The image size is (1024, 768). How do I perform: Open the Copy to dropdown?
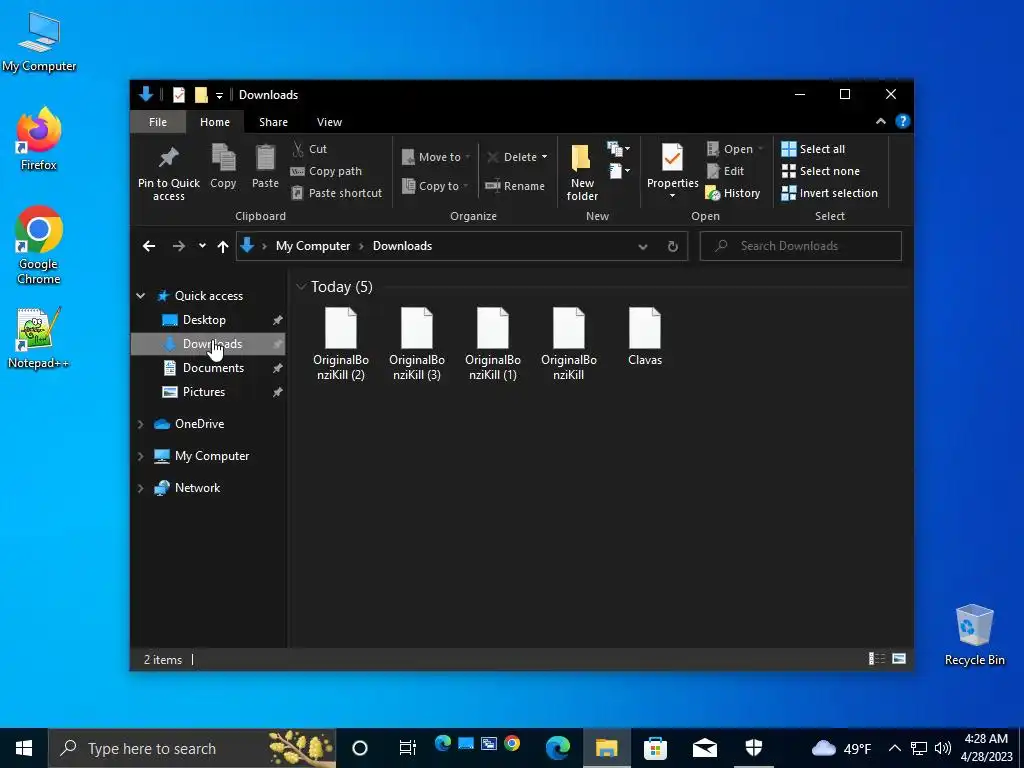(435, 186)
